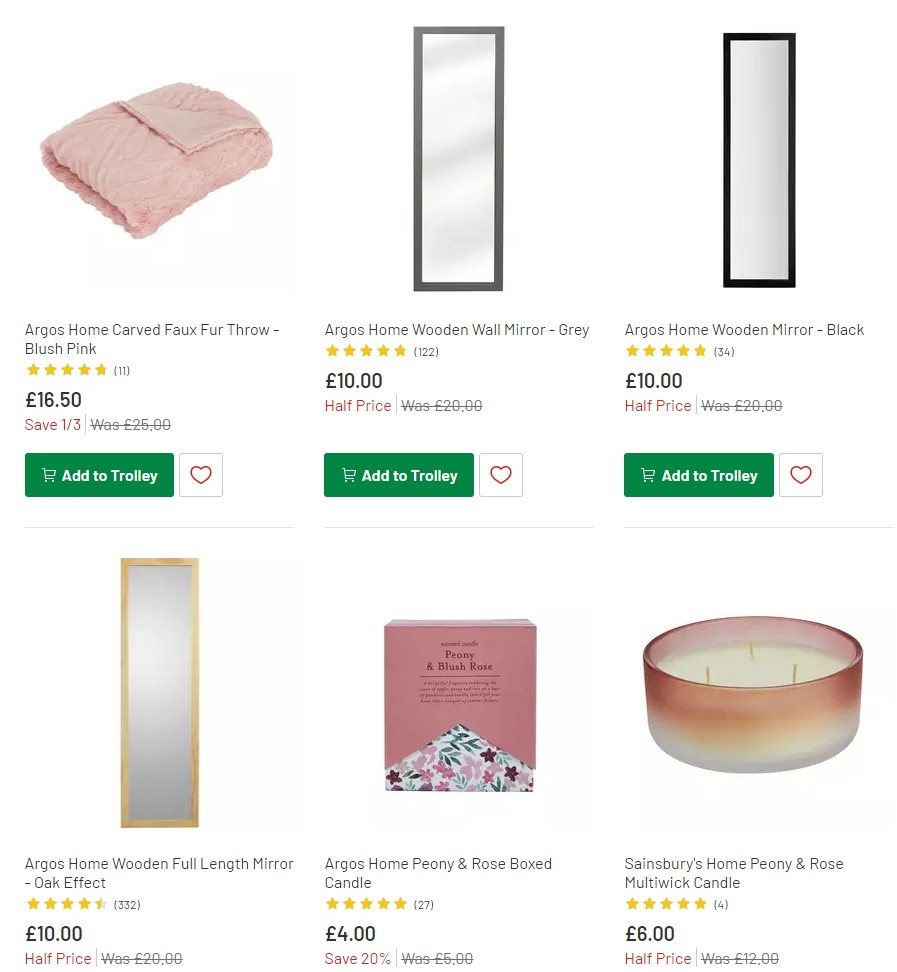Screen dimensions: 897x972
Task: Click the star rating for the Black Wooden Mirror
Action: pos(667,351)
